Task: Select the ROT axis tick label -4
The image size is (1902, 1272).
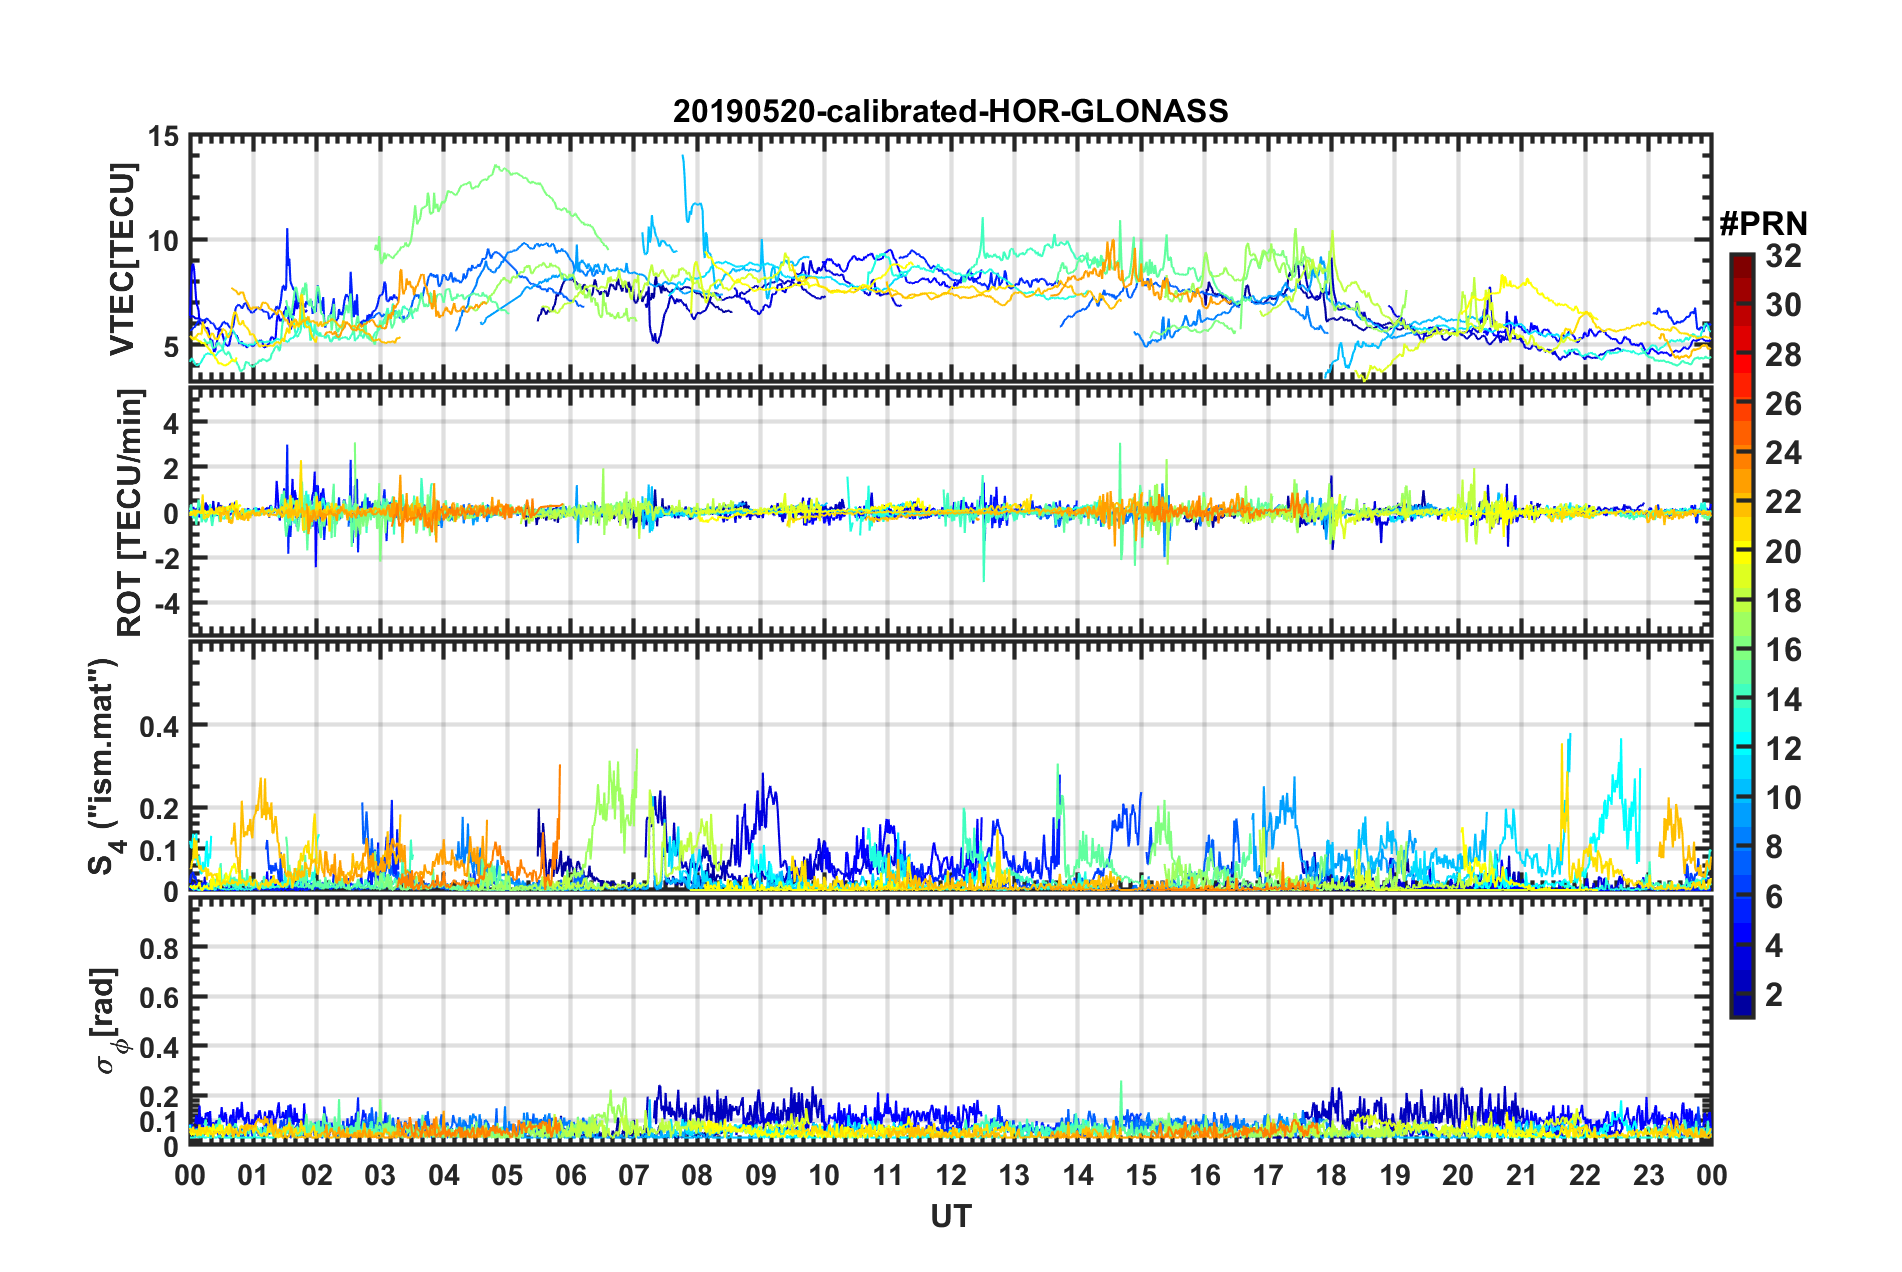Action: pos(167,605)
